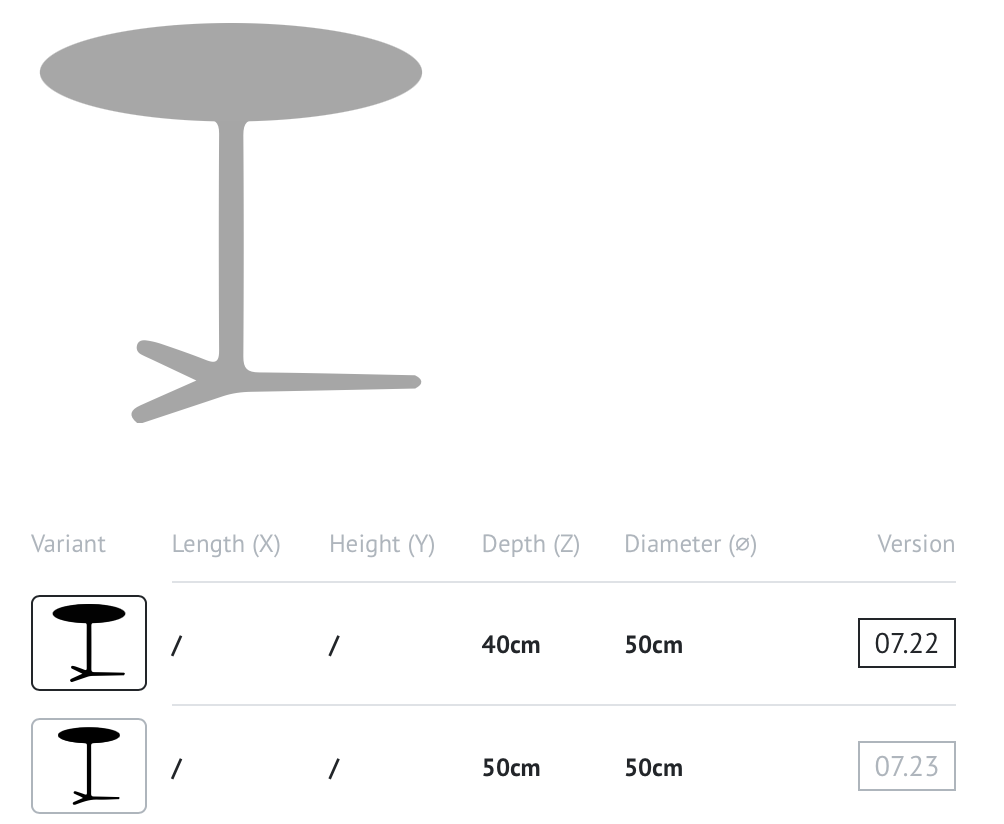The width and height of the screenshot is (1004, 824).
Task: Click the Depth (Z) column header
Action: [x=531, y=544]
